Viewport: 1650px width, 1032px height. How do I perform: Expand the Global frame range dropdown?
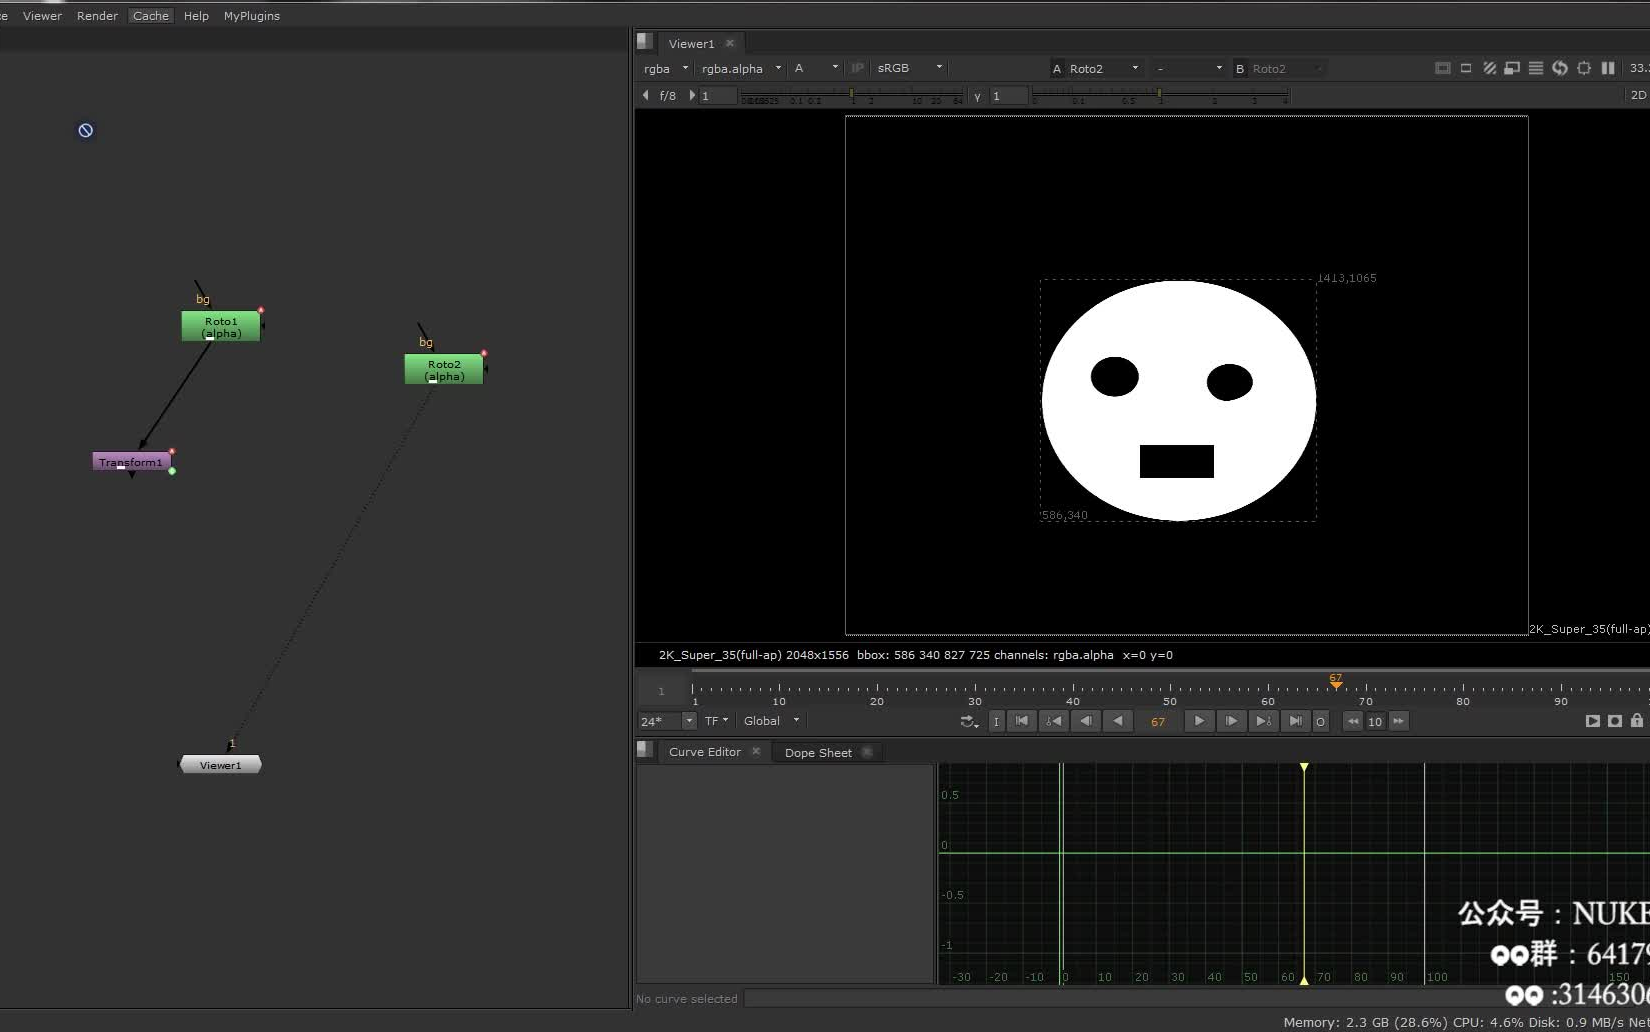tap(771, 721)
